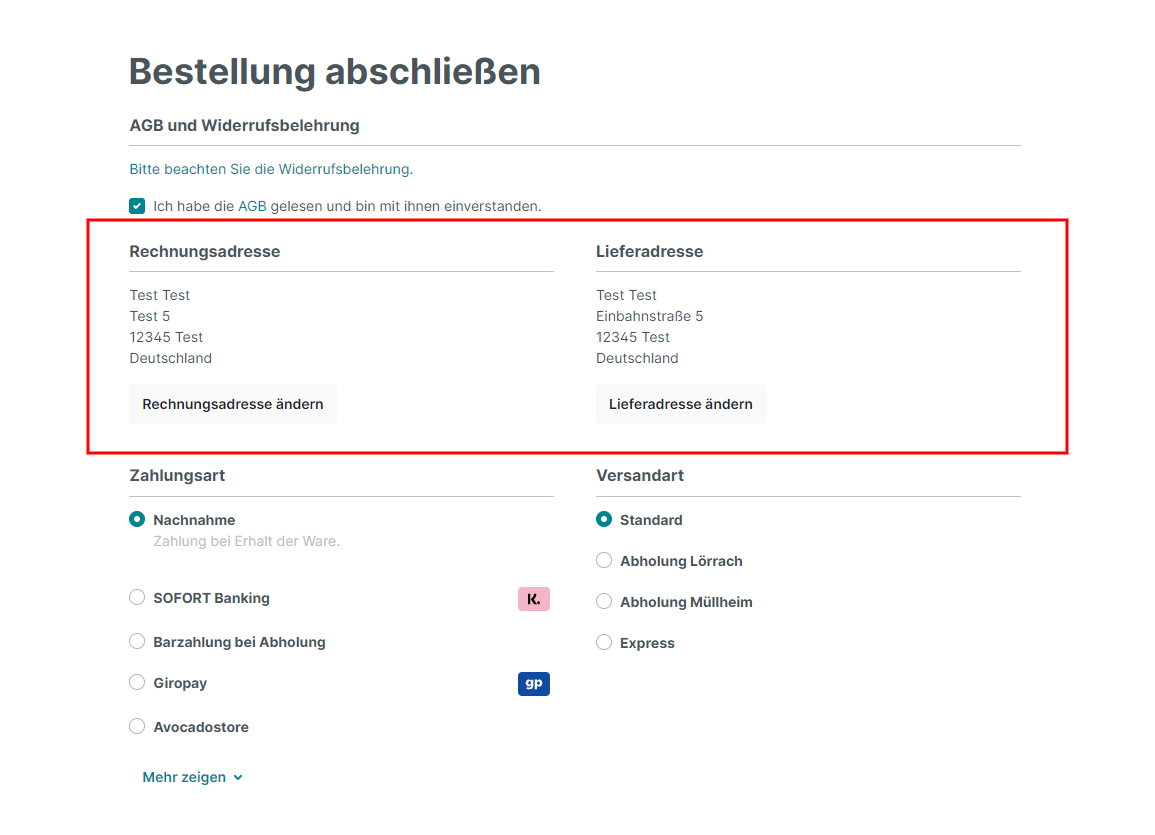Select Giropay payment radio button
This screenshot has width=1155, height=835.
[137, 683]
